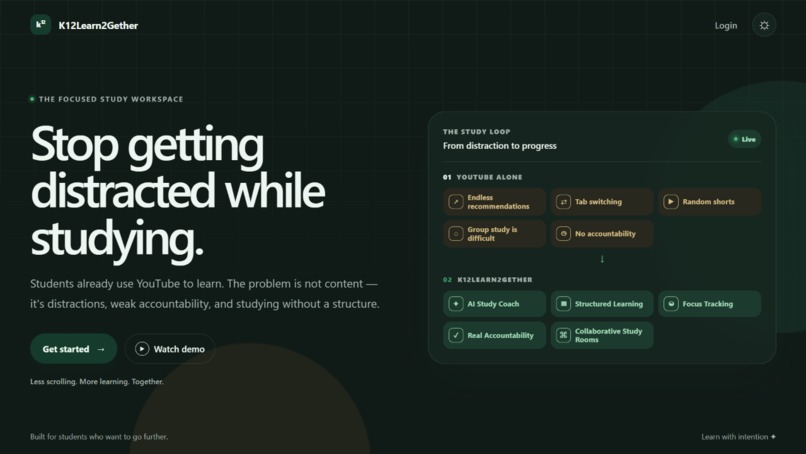This screenshot has width=806, height=454.
Task: Click the Watch demo button
Action: pyautogui.click(x=170, y=349)
